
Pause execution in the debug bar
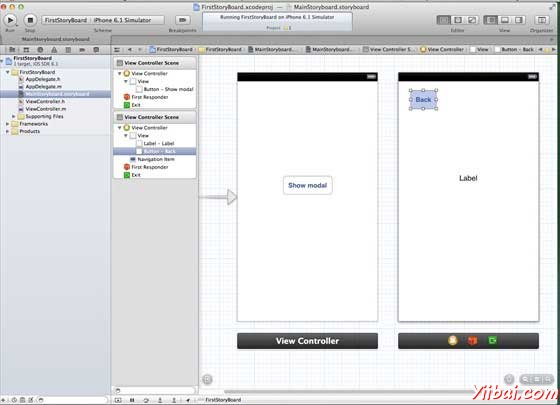[132, 400]
